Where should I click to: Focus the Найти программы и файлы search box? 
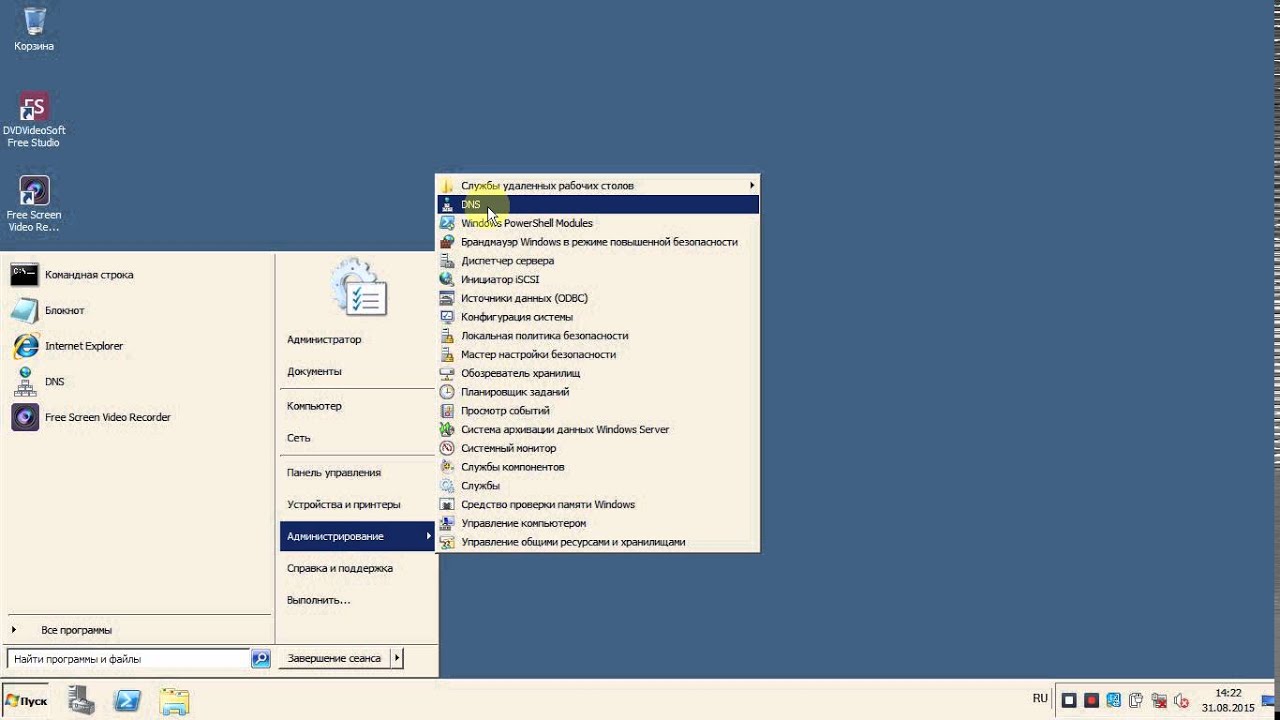click(128, 659)
